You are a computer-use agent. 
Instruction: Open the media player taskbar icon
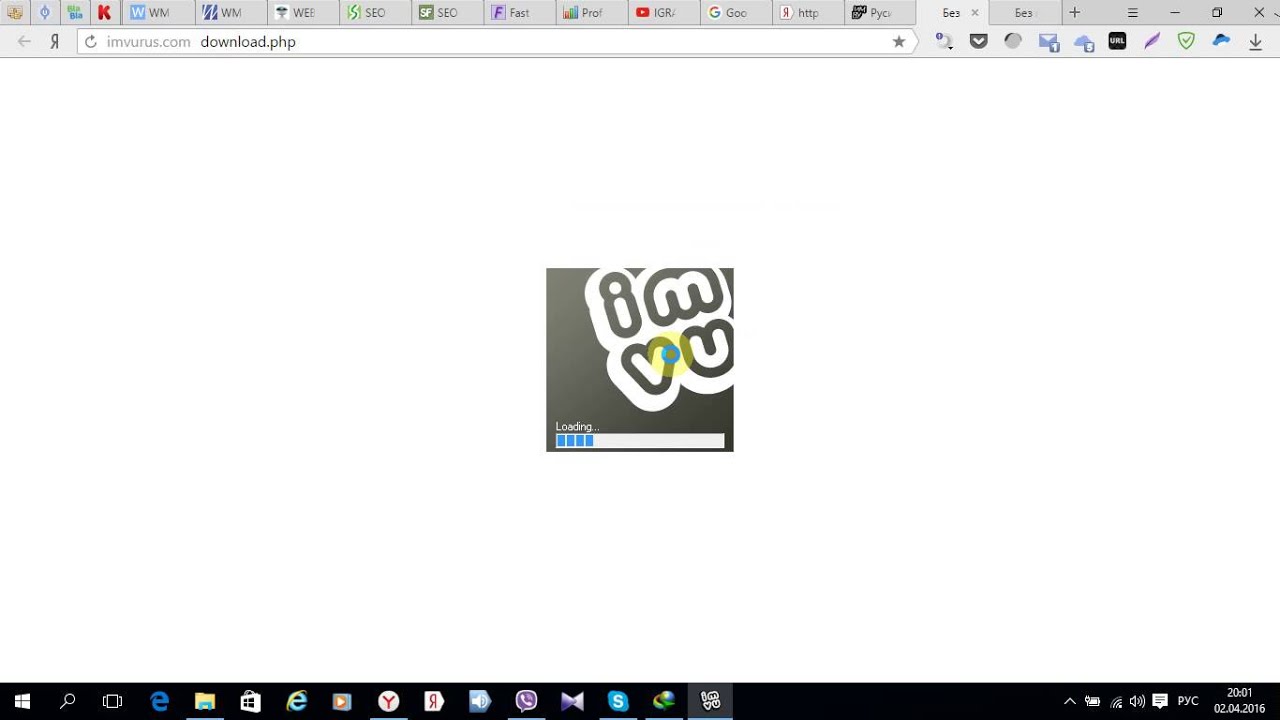(x=343, y=701)
